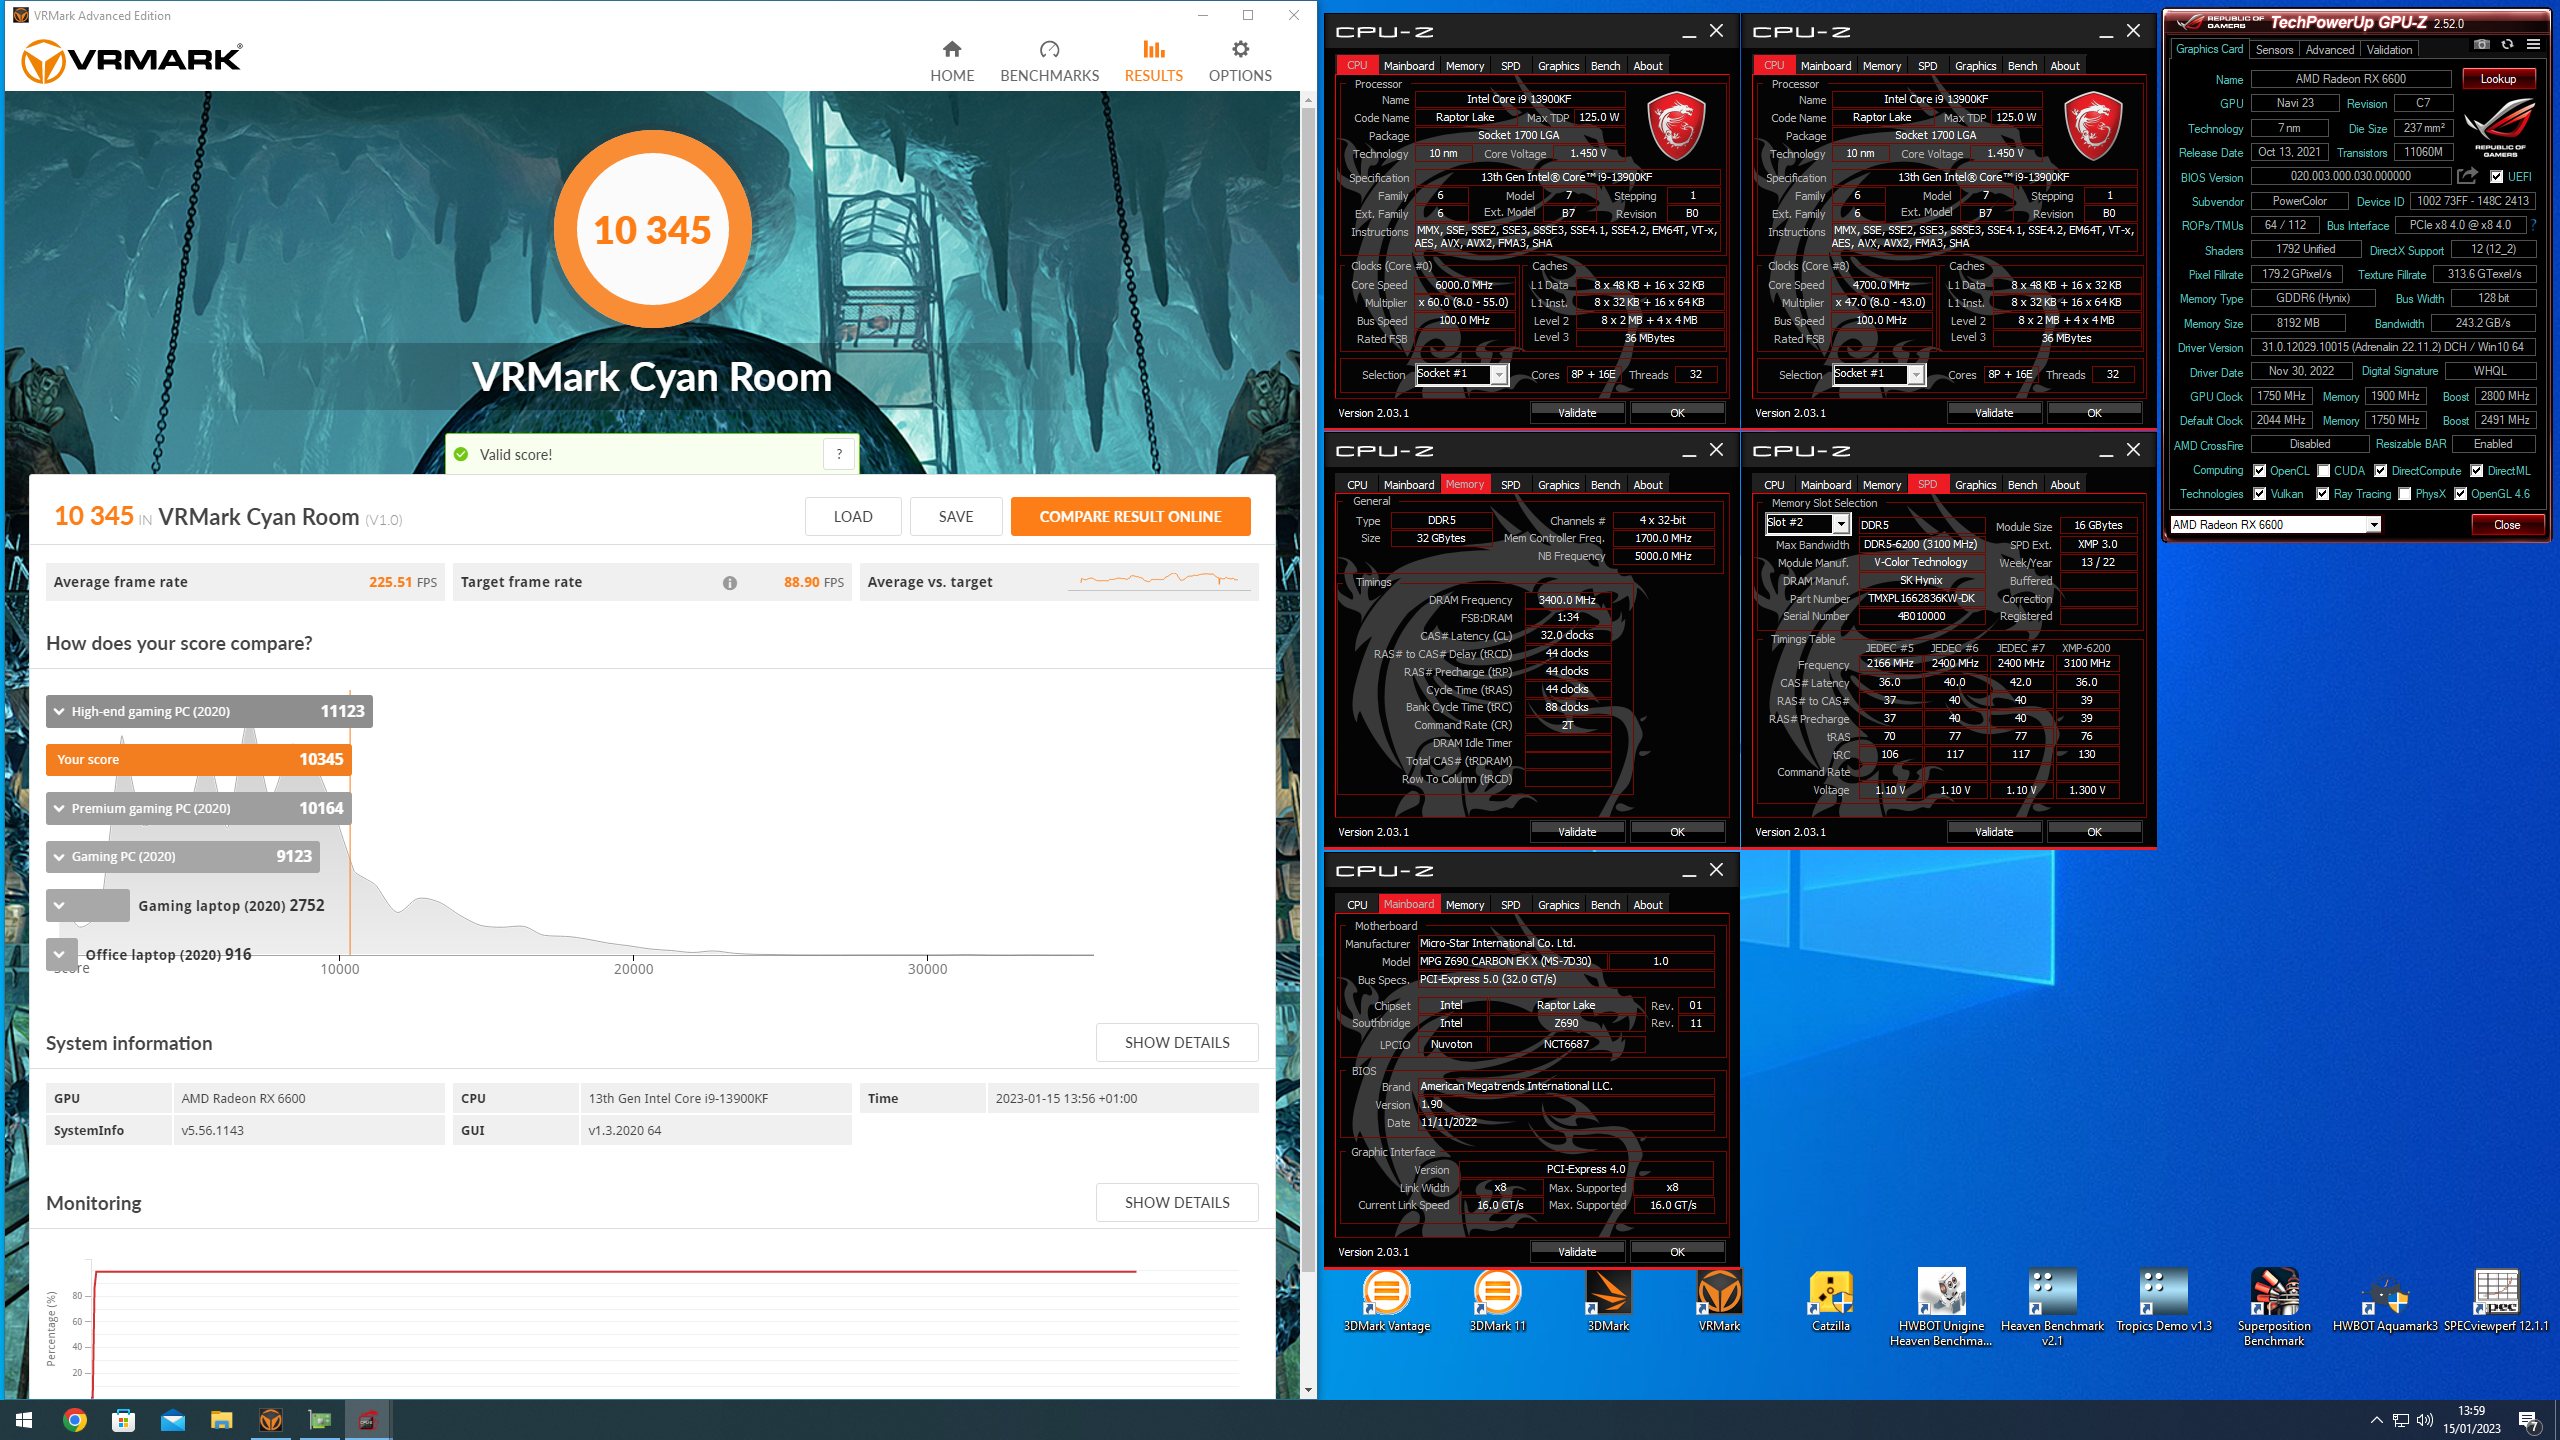The height and width of the screenshot is (1440, 2560).
Task: Open Graphics tab in CPU-Z Memory window
Action: coord(1558,485)
